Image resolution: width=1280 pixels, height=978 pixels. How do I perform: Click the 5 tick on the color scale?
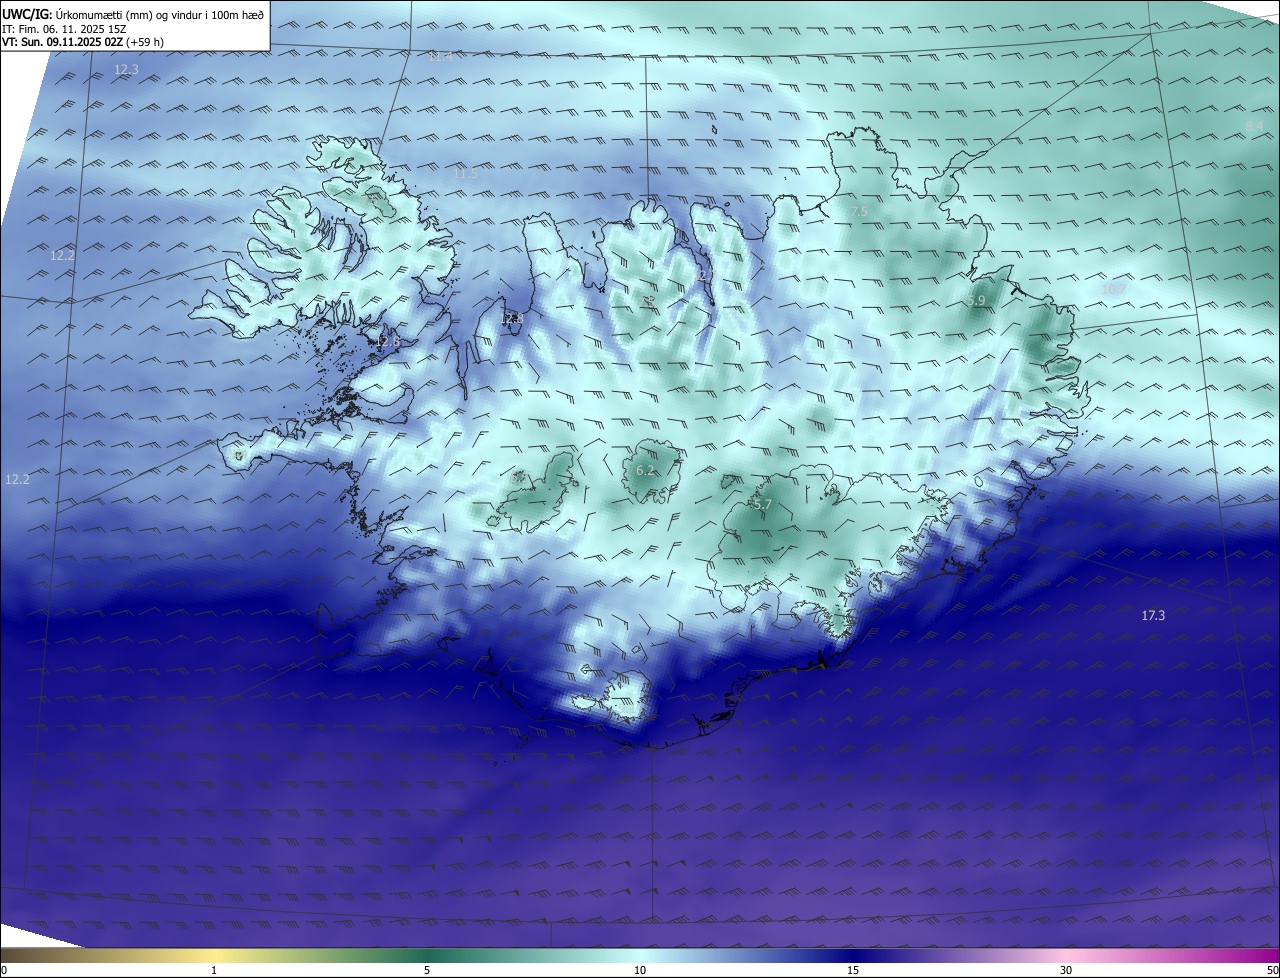click(x=427, y=970)
